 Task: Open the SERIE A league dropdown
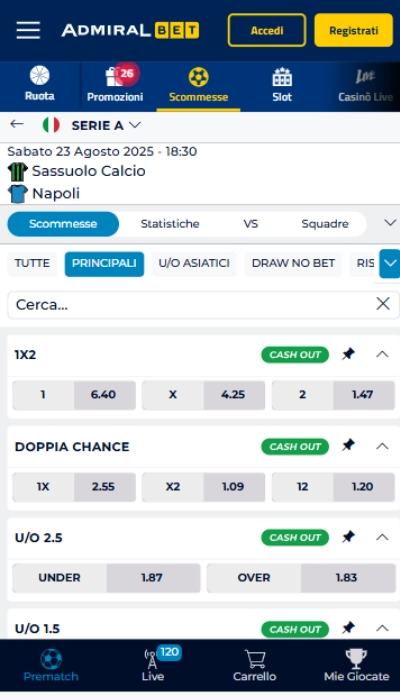pos(106,125)
